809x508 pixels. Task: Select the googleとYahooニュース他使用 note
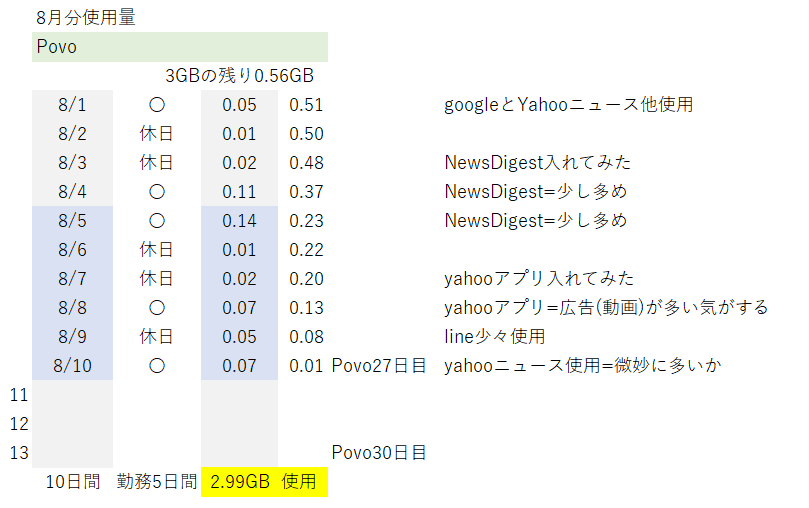click(568, 105)
